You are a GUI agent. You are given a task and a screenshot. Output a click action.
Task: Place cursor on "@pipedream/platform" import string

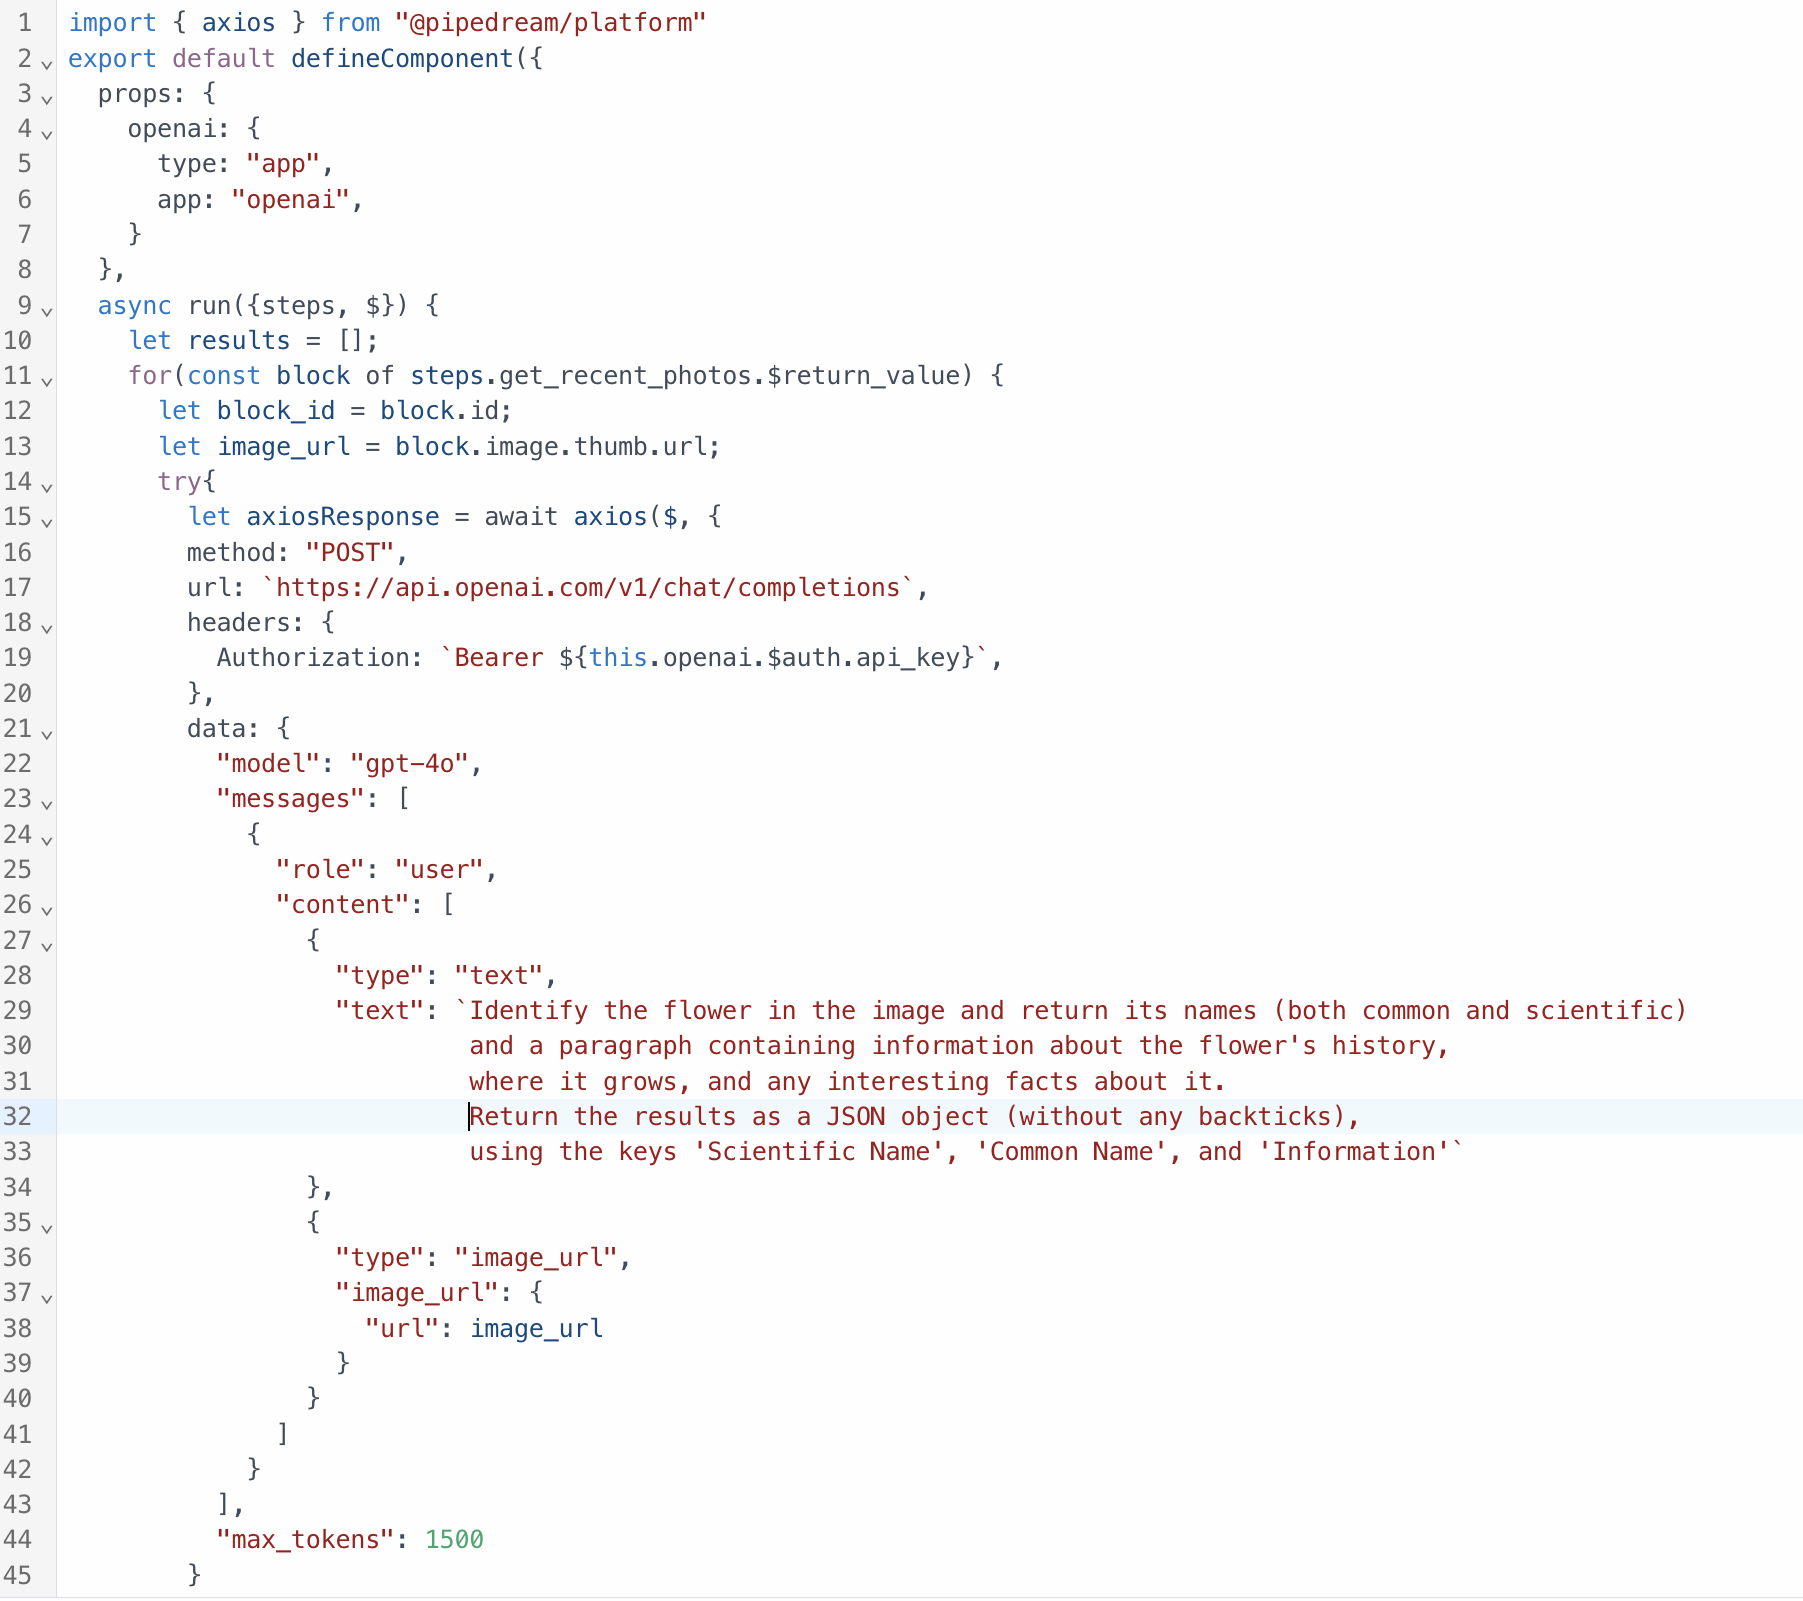coord(551,23)
